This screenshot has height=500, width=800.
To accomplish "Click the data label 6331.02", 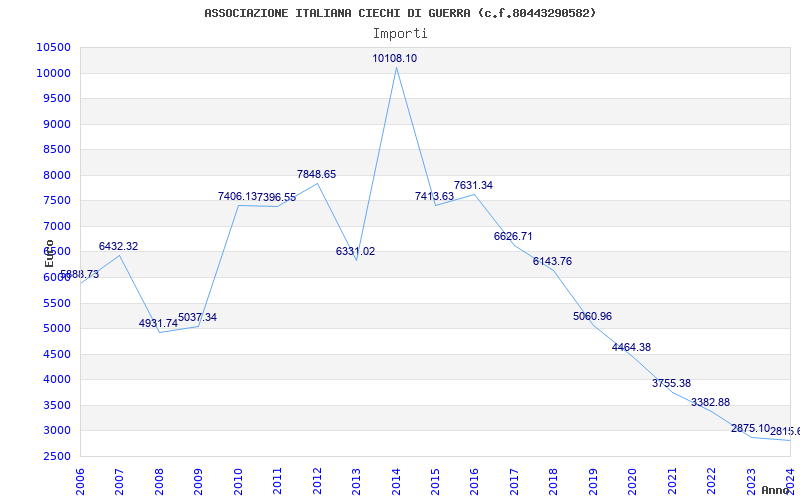I will tap(355, 251).
